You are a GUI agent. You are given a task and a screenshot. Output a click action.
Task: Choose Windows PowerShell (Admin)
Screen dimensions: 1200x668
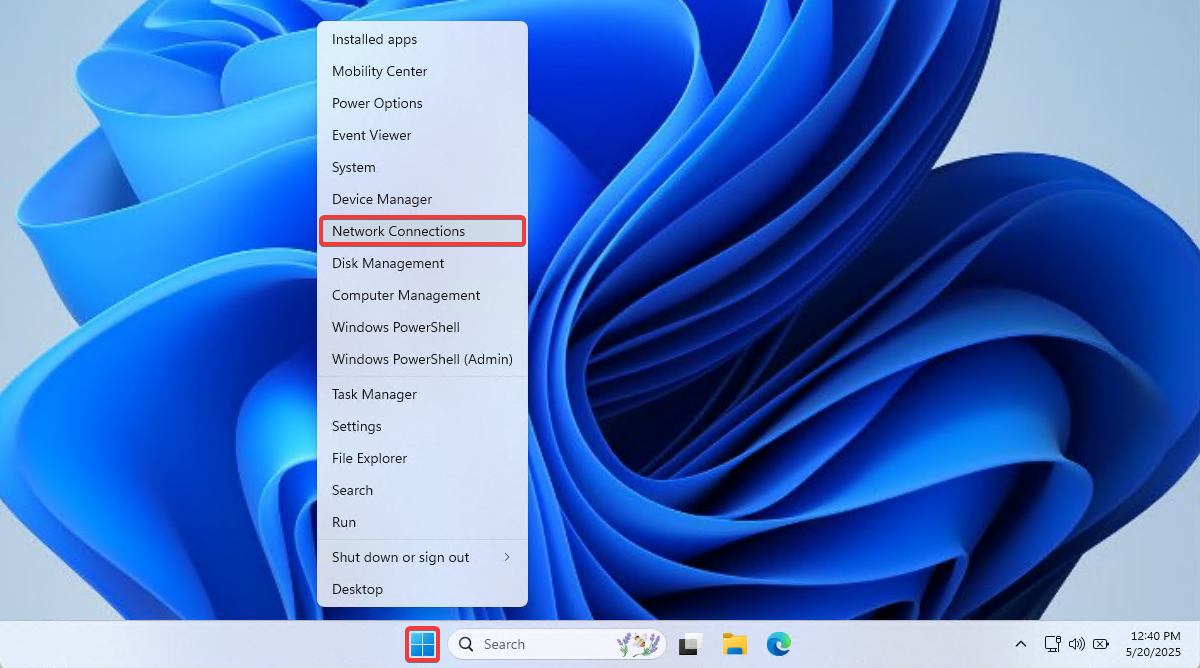point(422,359)
